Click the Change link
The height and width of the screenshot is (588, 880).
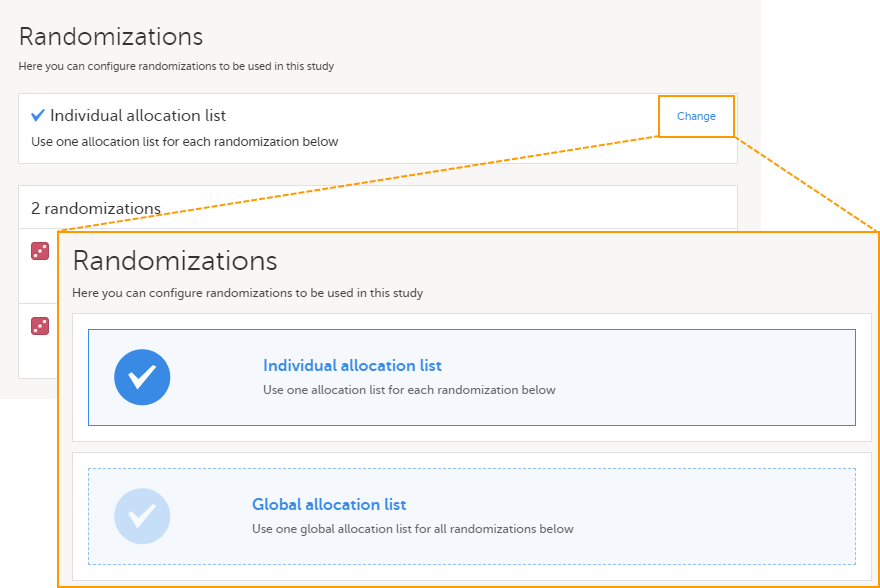696,116
